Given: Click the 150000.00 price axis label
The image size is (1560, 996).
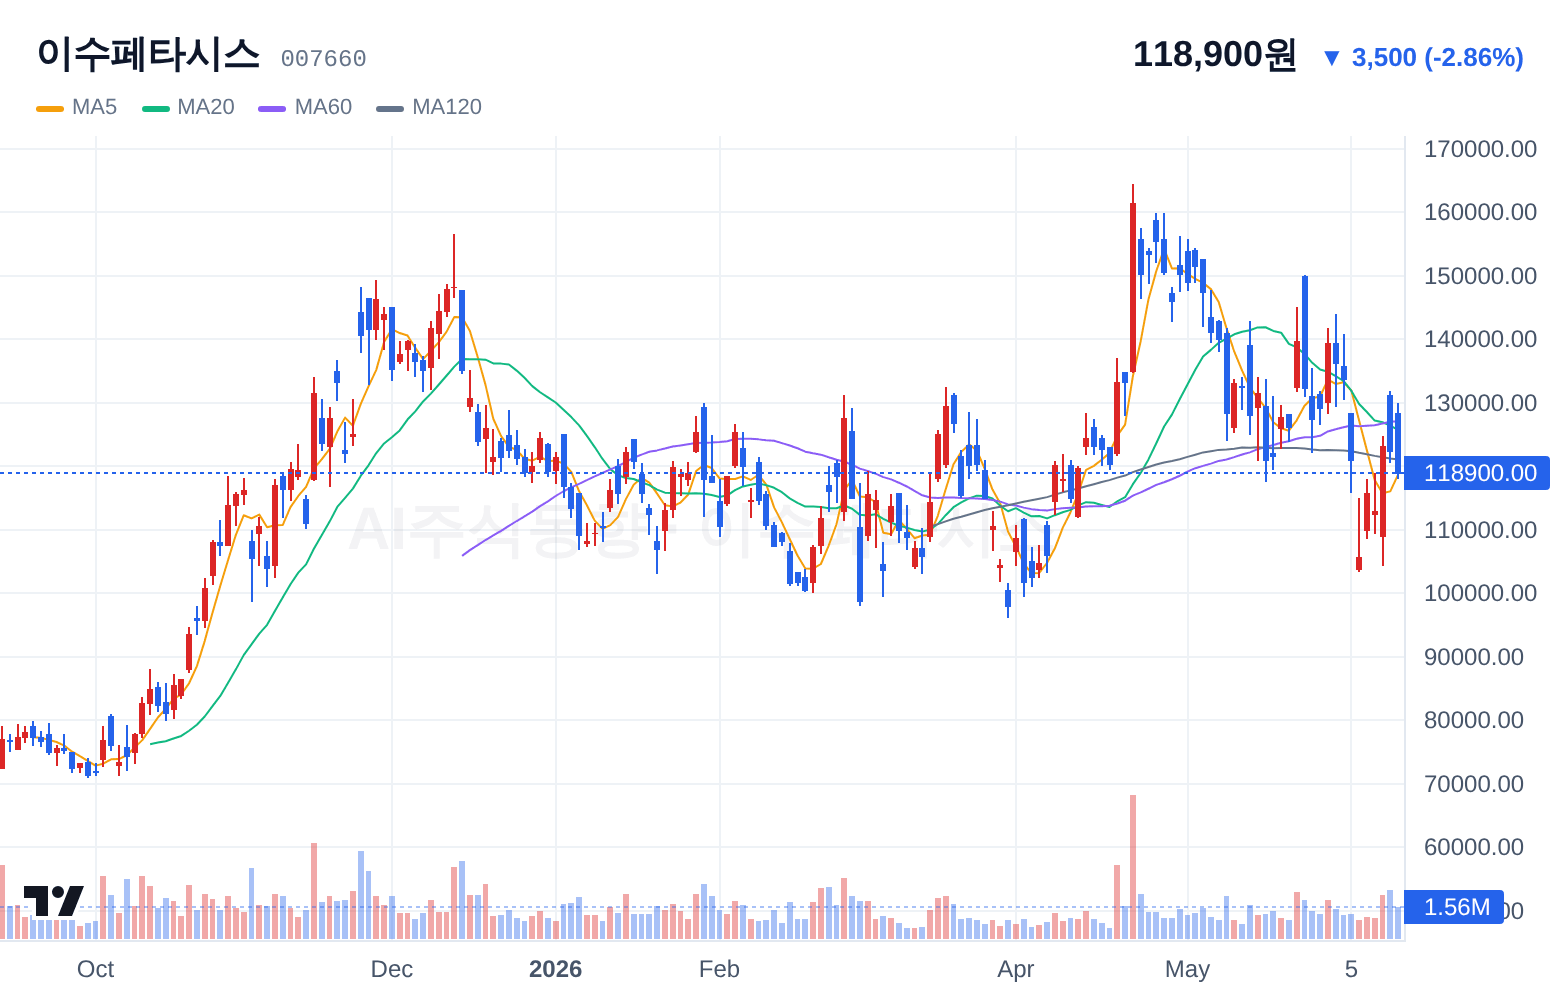Looking at the screenshot, I should point(1480,276).
